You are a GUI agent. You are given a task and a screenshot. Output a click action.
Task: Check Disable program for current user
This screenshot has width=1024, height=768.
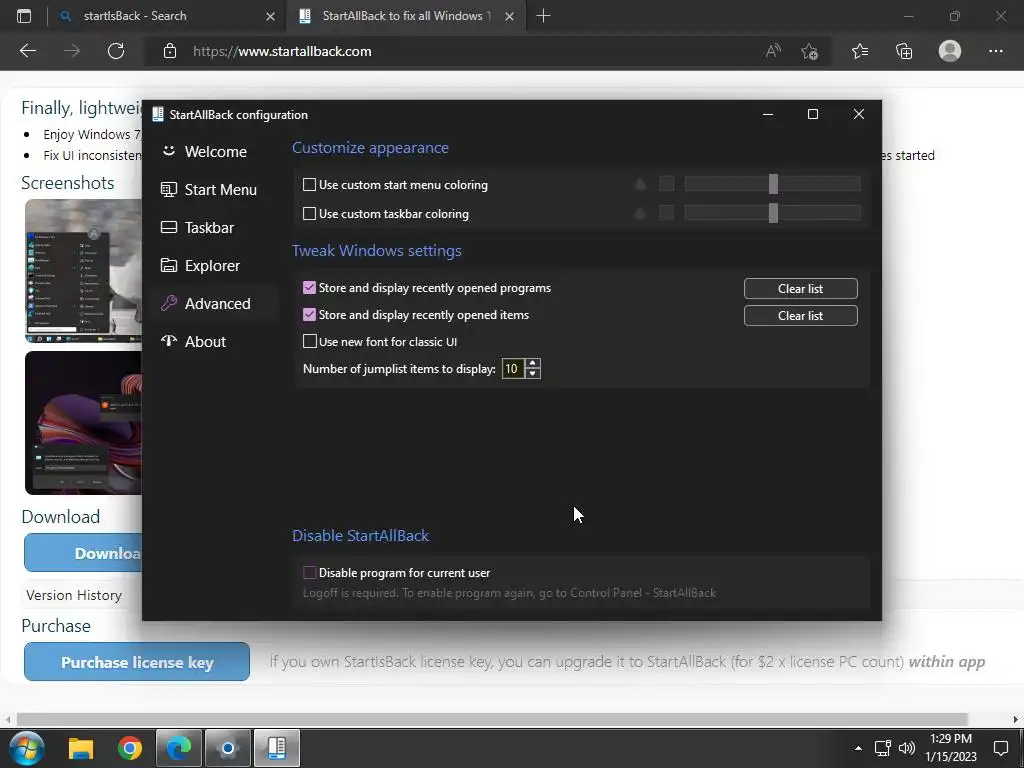tap(310, 573)
